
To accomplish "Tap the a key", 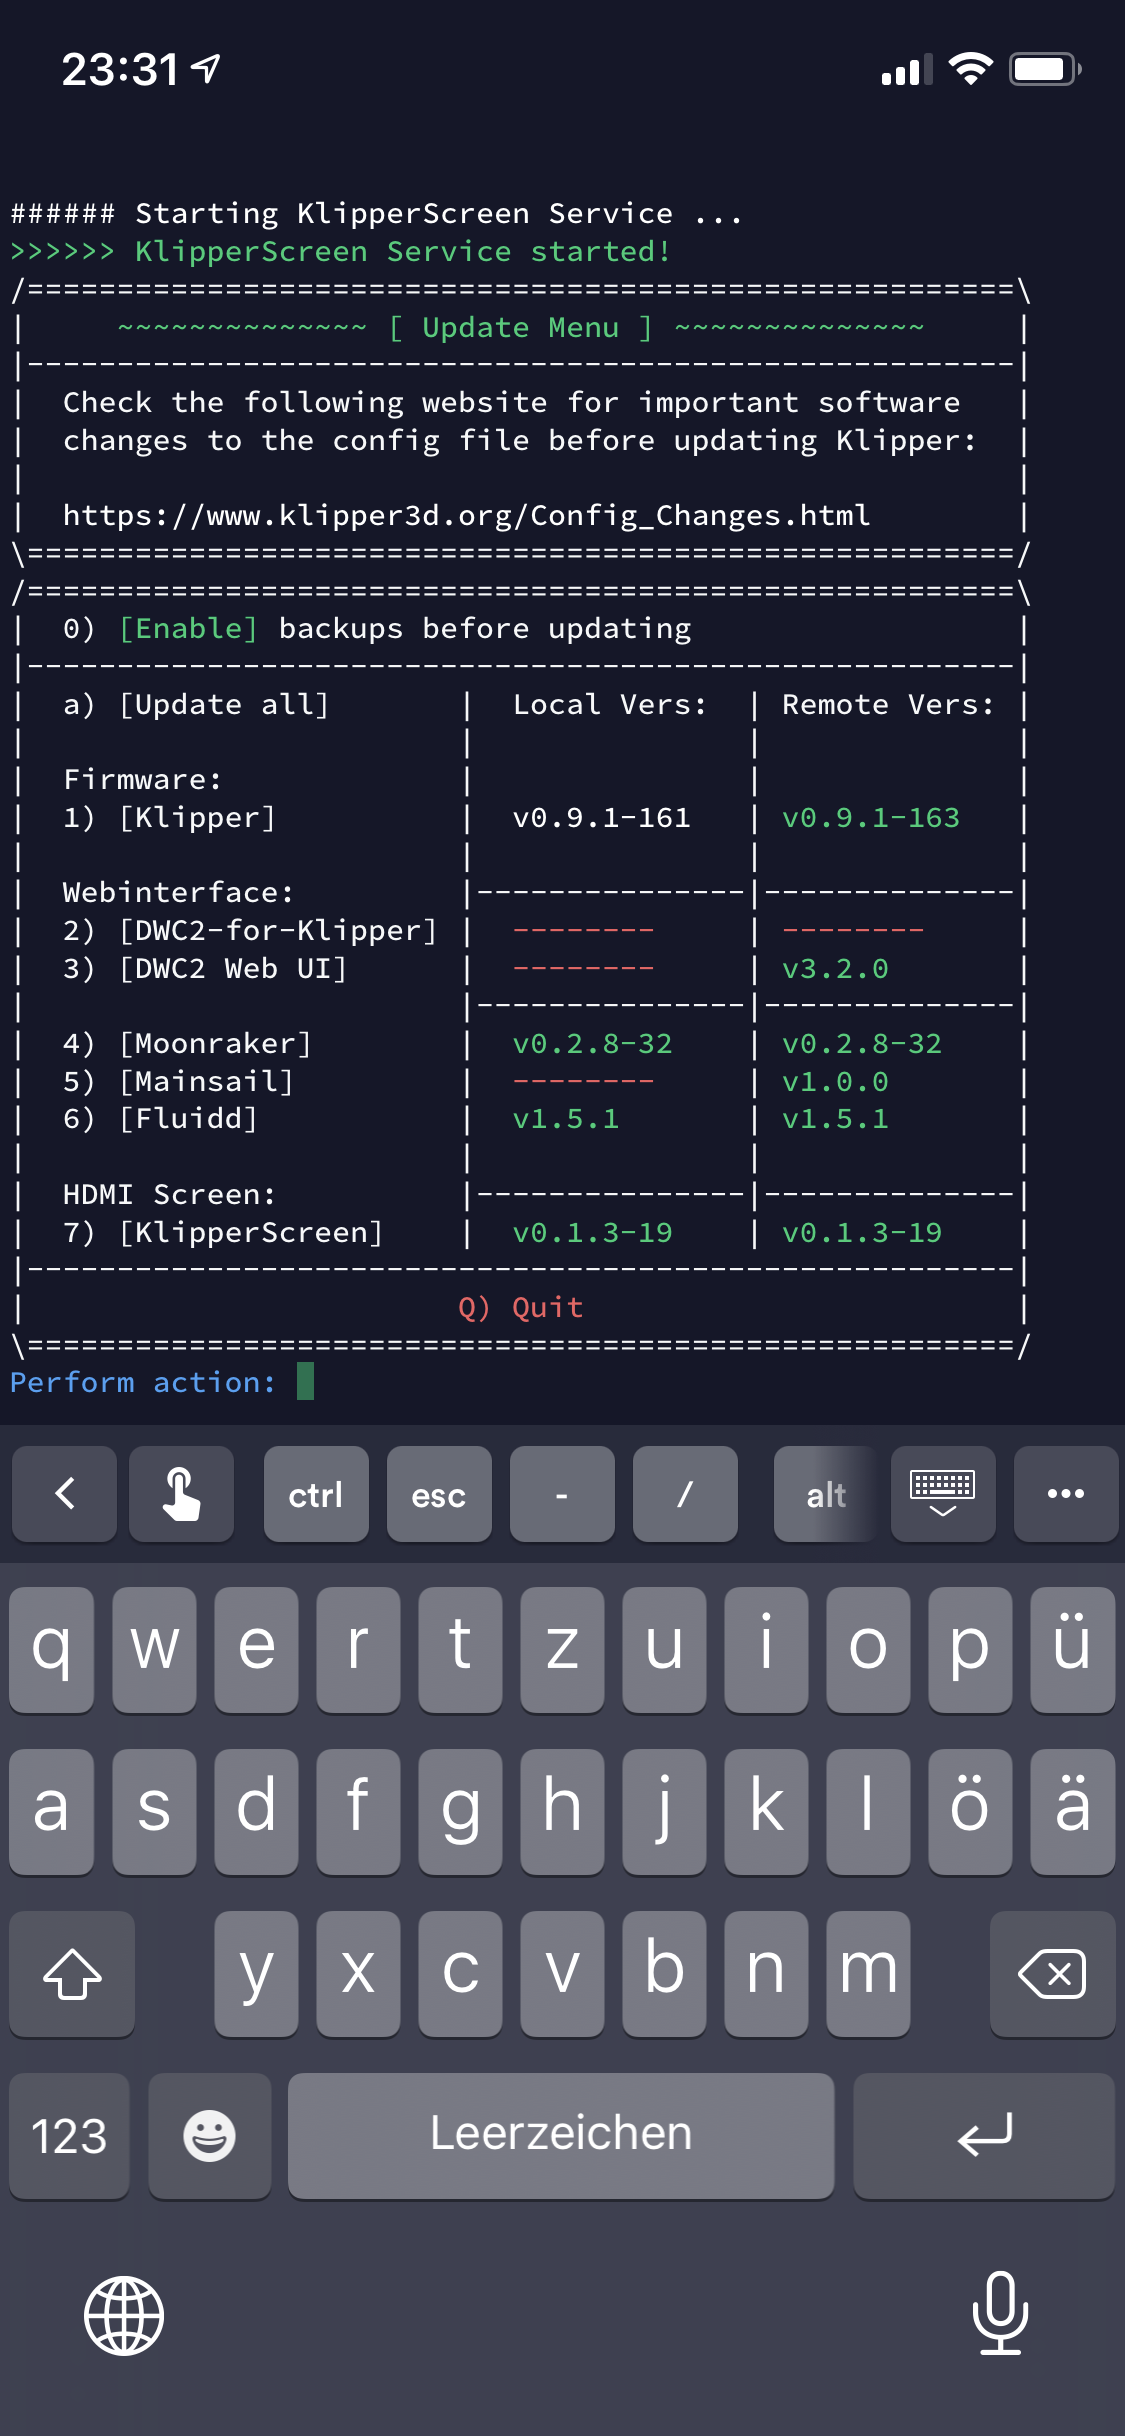I will pos(52,1812).
